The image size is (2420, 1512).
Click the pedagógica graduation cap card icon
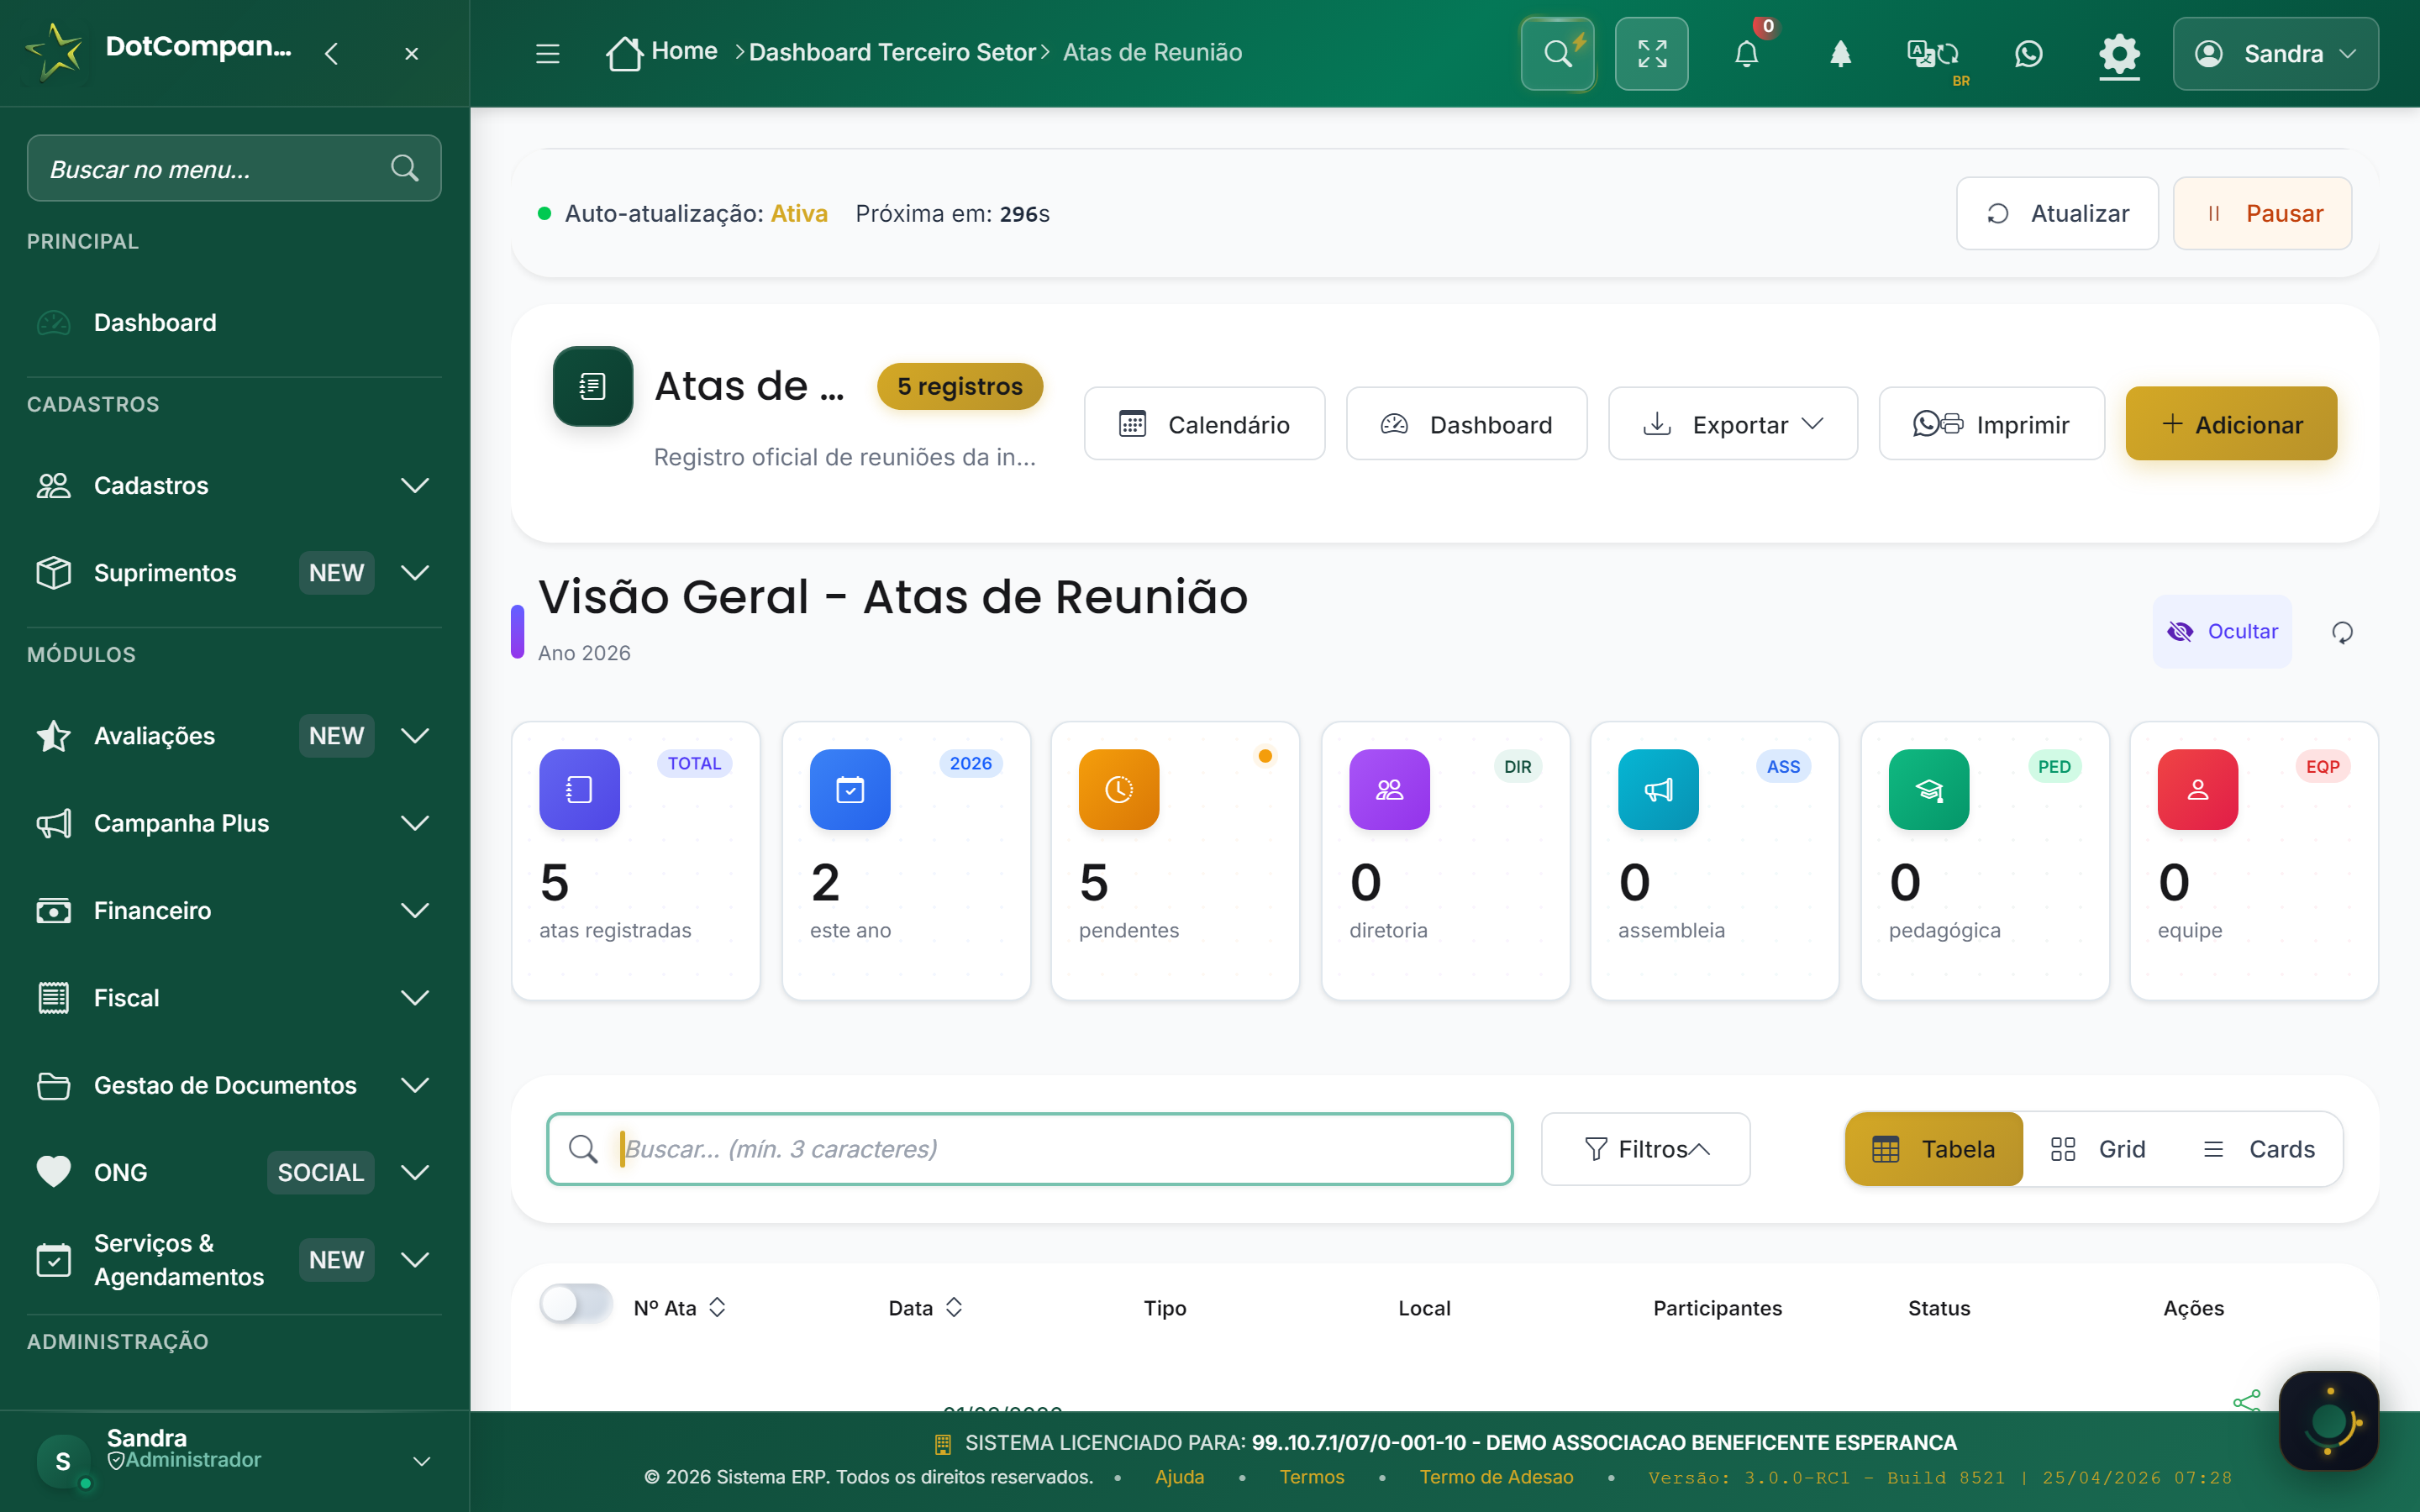pyautogui.click(x=1928, y=789)
